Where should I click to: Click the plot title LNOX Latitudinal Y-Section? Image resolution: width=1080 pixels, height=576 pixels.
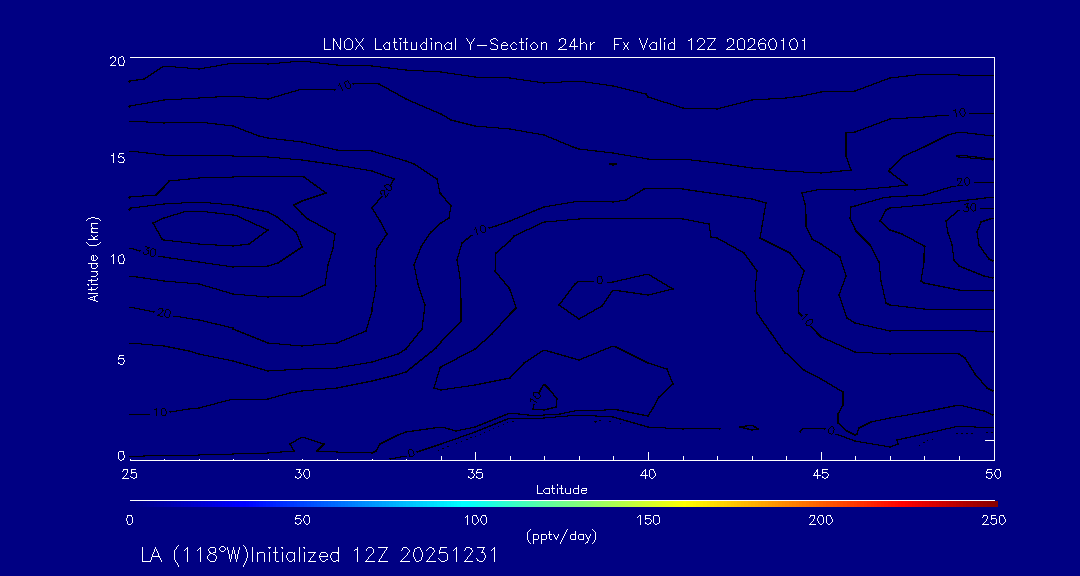coord(564,44)
